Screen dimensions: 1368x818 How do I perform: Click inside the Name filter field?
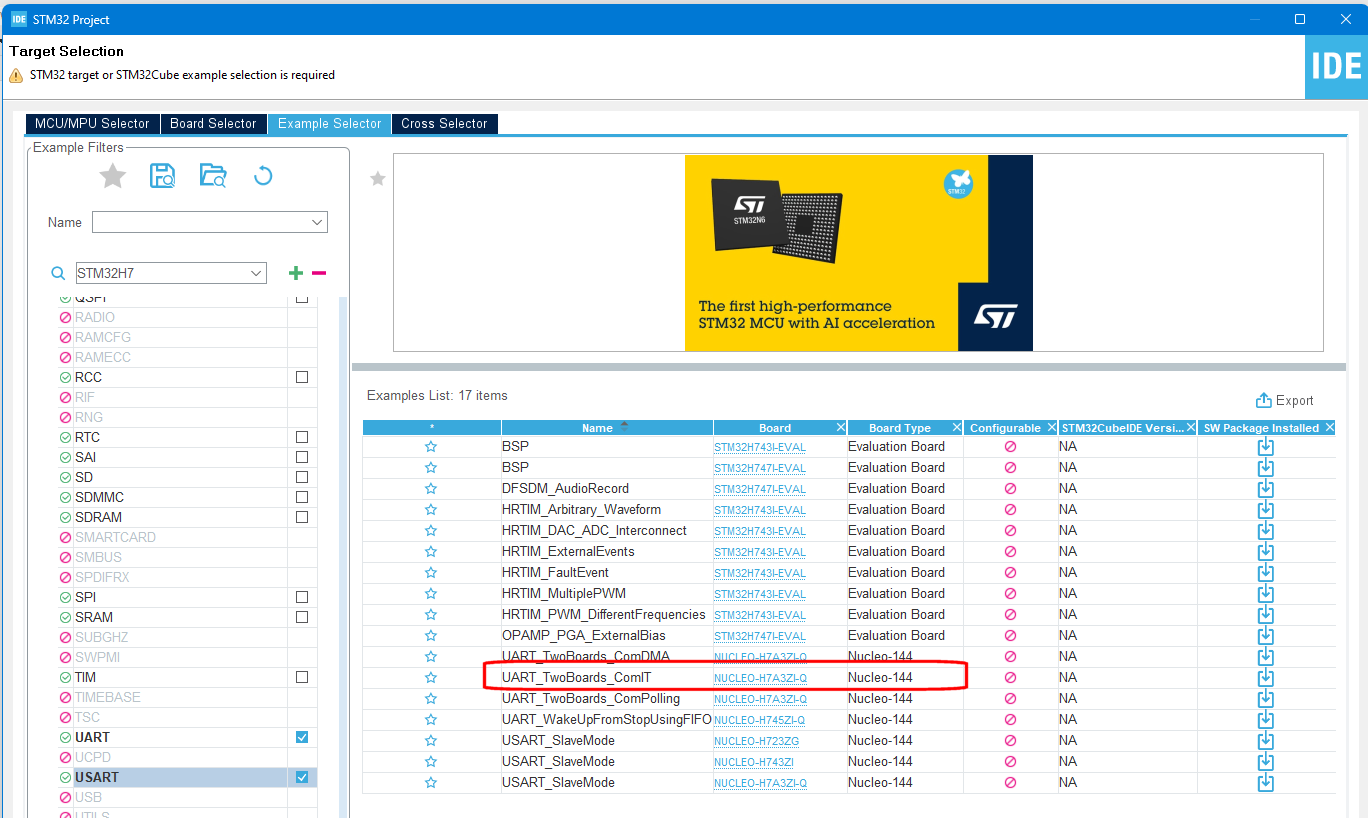pyautogui.click(x=200, y=222)
